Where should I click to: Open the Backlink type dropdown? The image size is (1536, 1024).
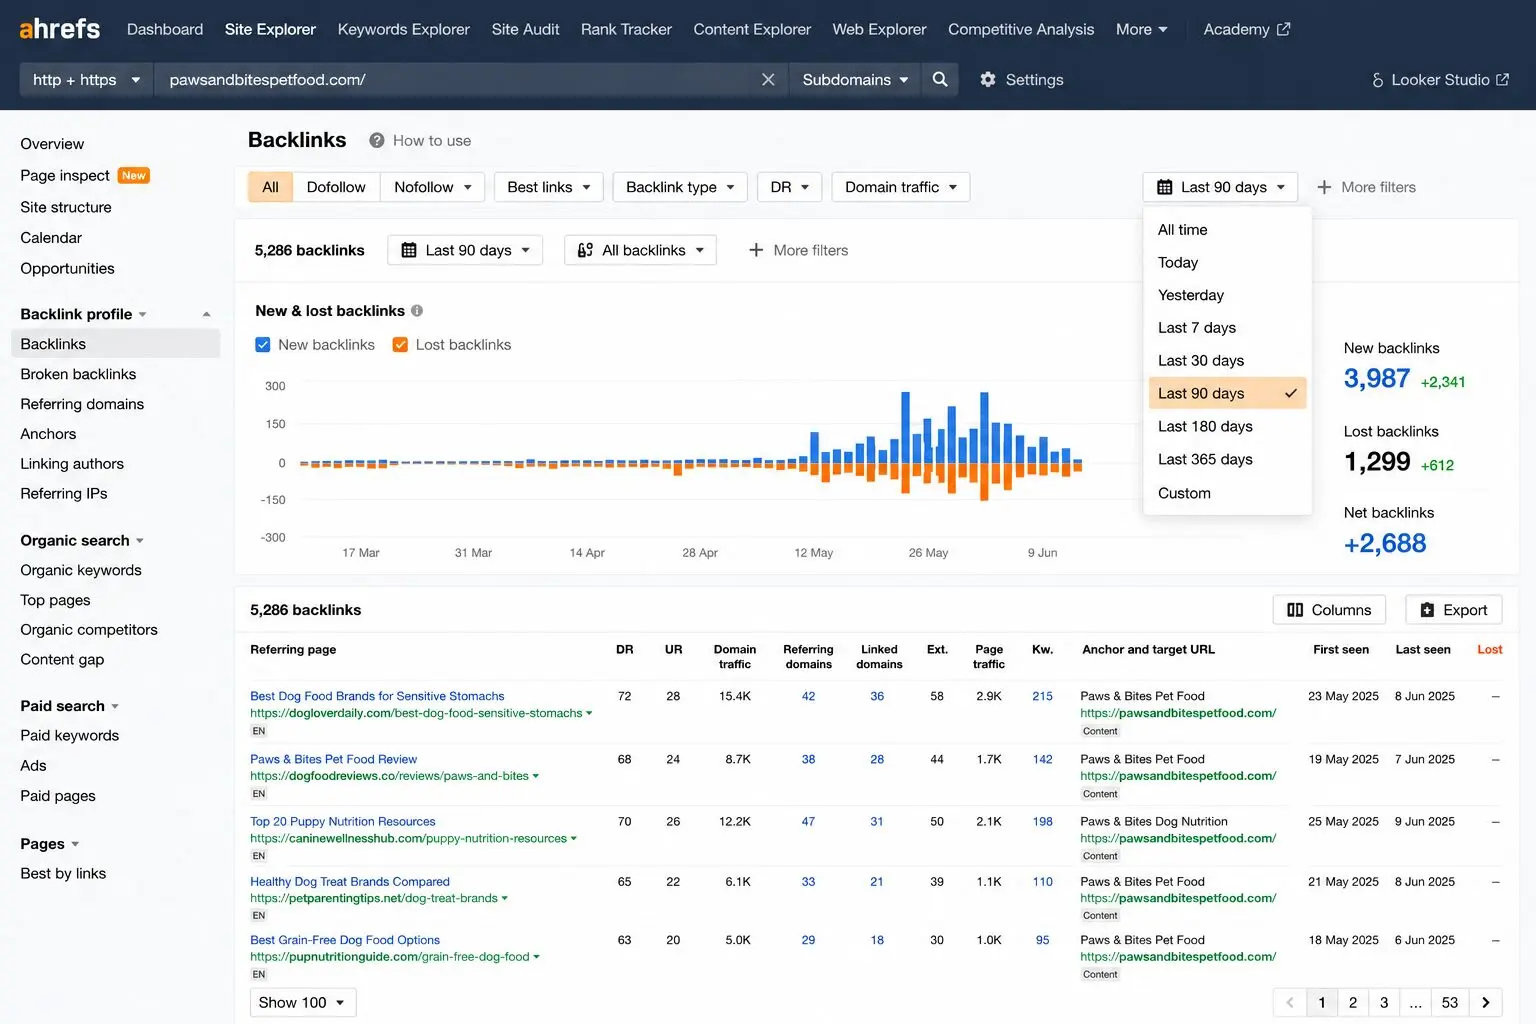point(680,187)
